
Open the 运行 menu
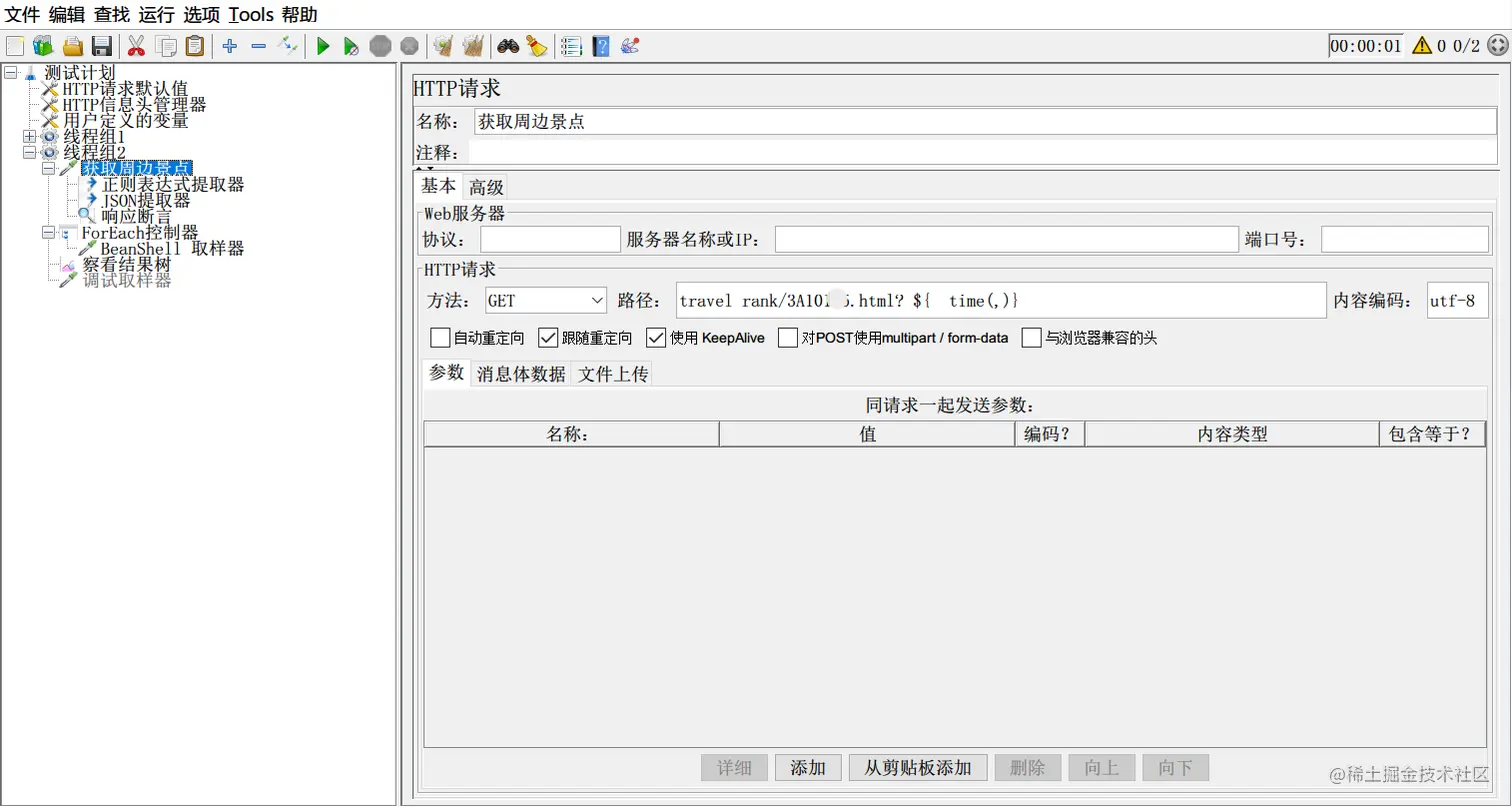click(x=155, y=15)
